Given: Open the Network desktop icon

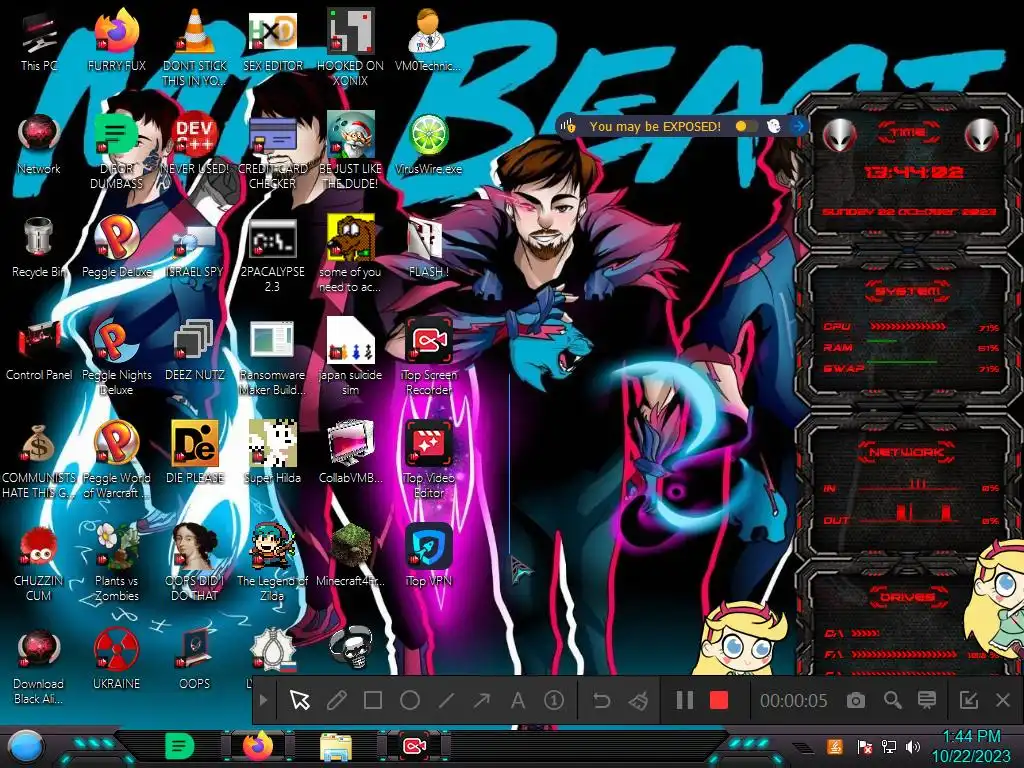Looking at the screenshot, I should point(39,145).
